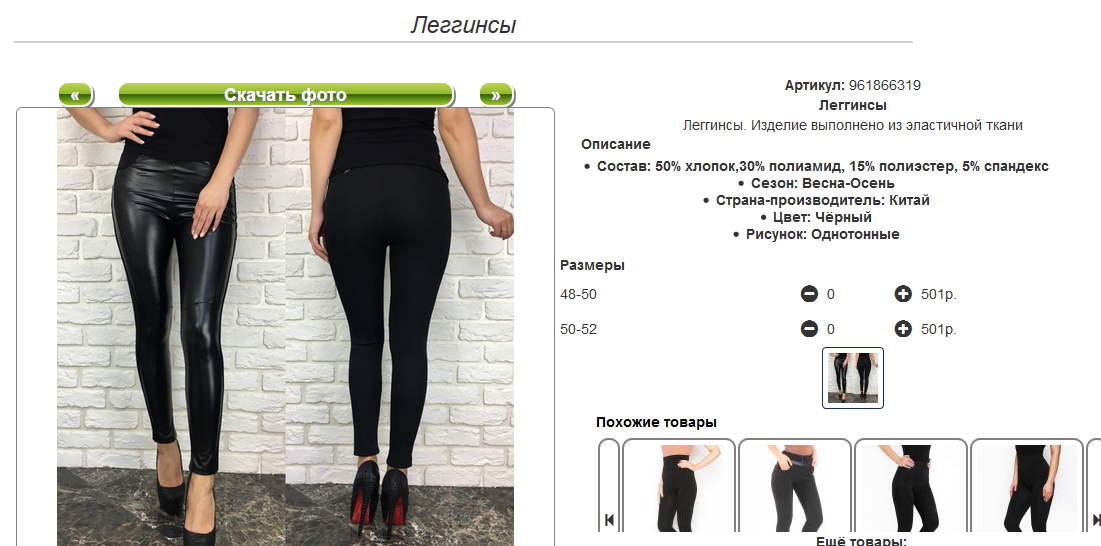The width and height of the screenshot is (1101, 546).
Task: Click the Леггинсы page heading
Action: coord(463,25)
